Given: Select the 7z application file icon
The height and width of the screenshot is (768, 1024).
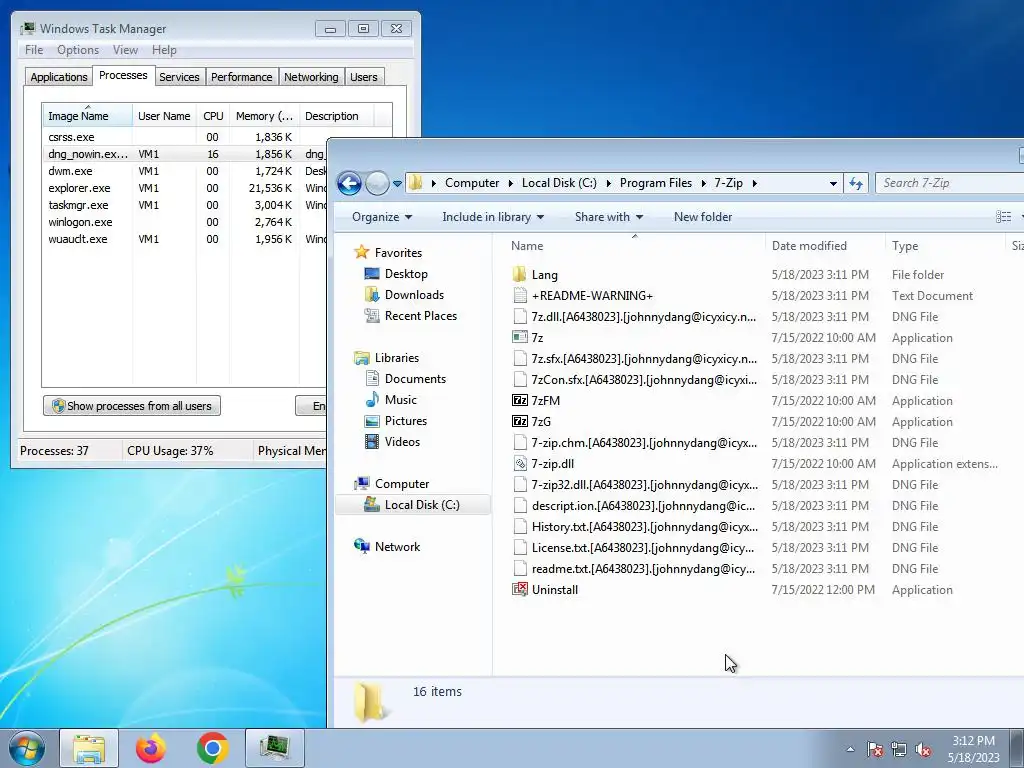Looking at the screenshot, I should click(x=519, y=338).
